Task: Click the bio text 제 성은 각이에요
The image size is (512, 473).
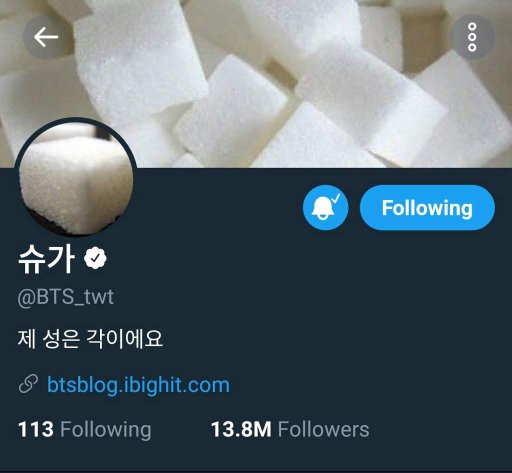Action: 90,339
